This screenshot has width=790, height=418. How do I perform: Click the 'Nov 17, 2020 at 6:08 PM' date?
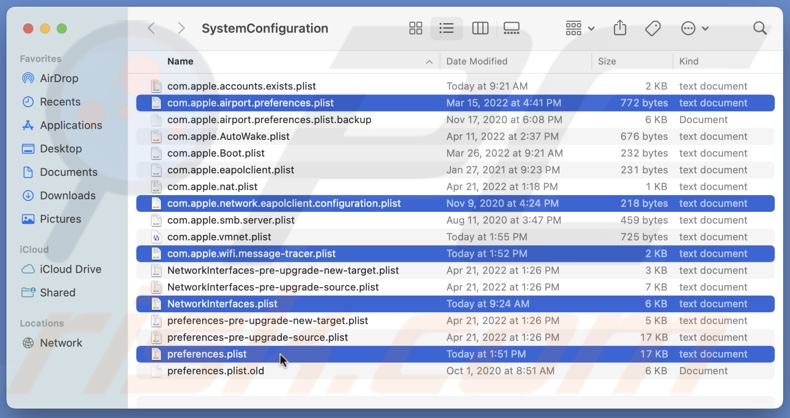point(504,119)
